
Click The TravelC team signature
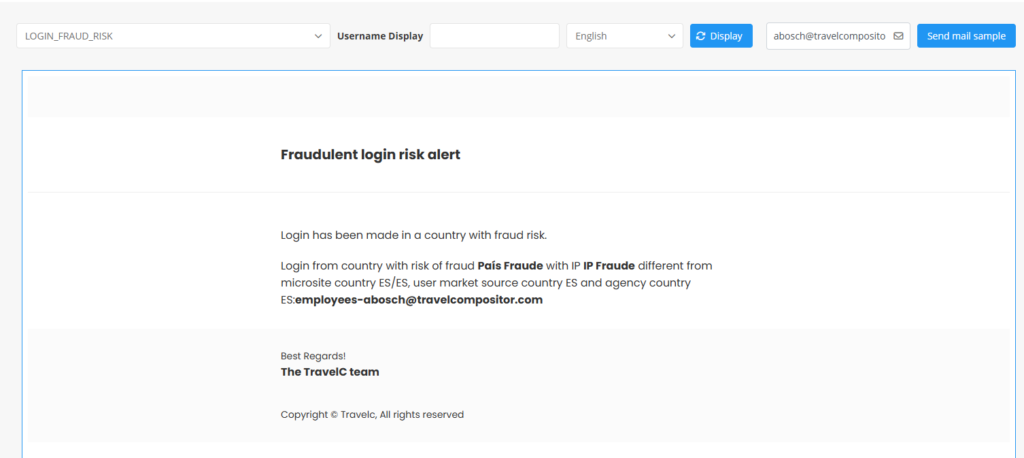pos(330,372)
